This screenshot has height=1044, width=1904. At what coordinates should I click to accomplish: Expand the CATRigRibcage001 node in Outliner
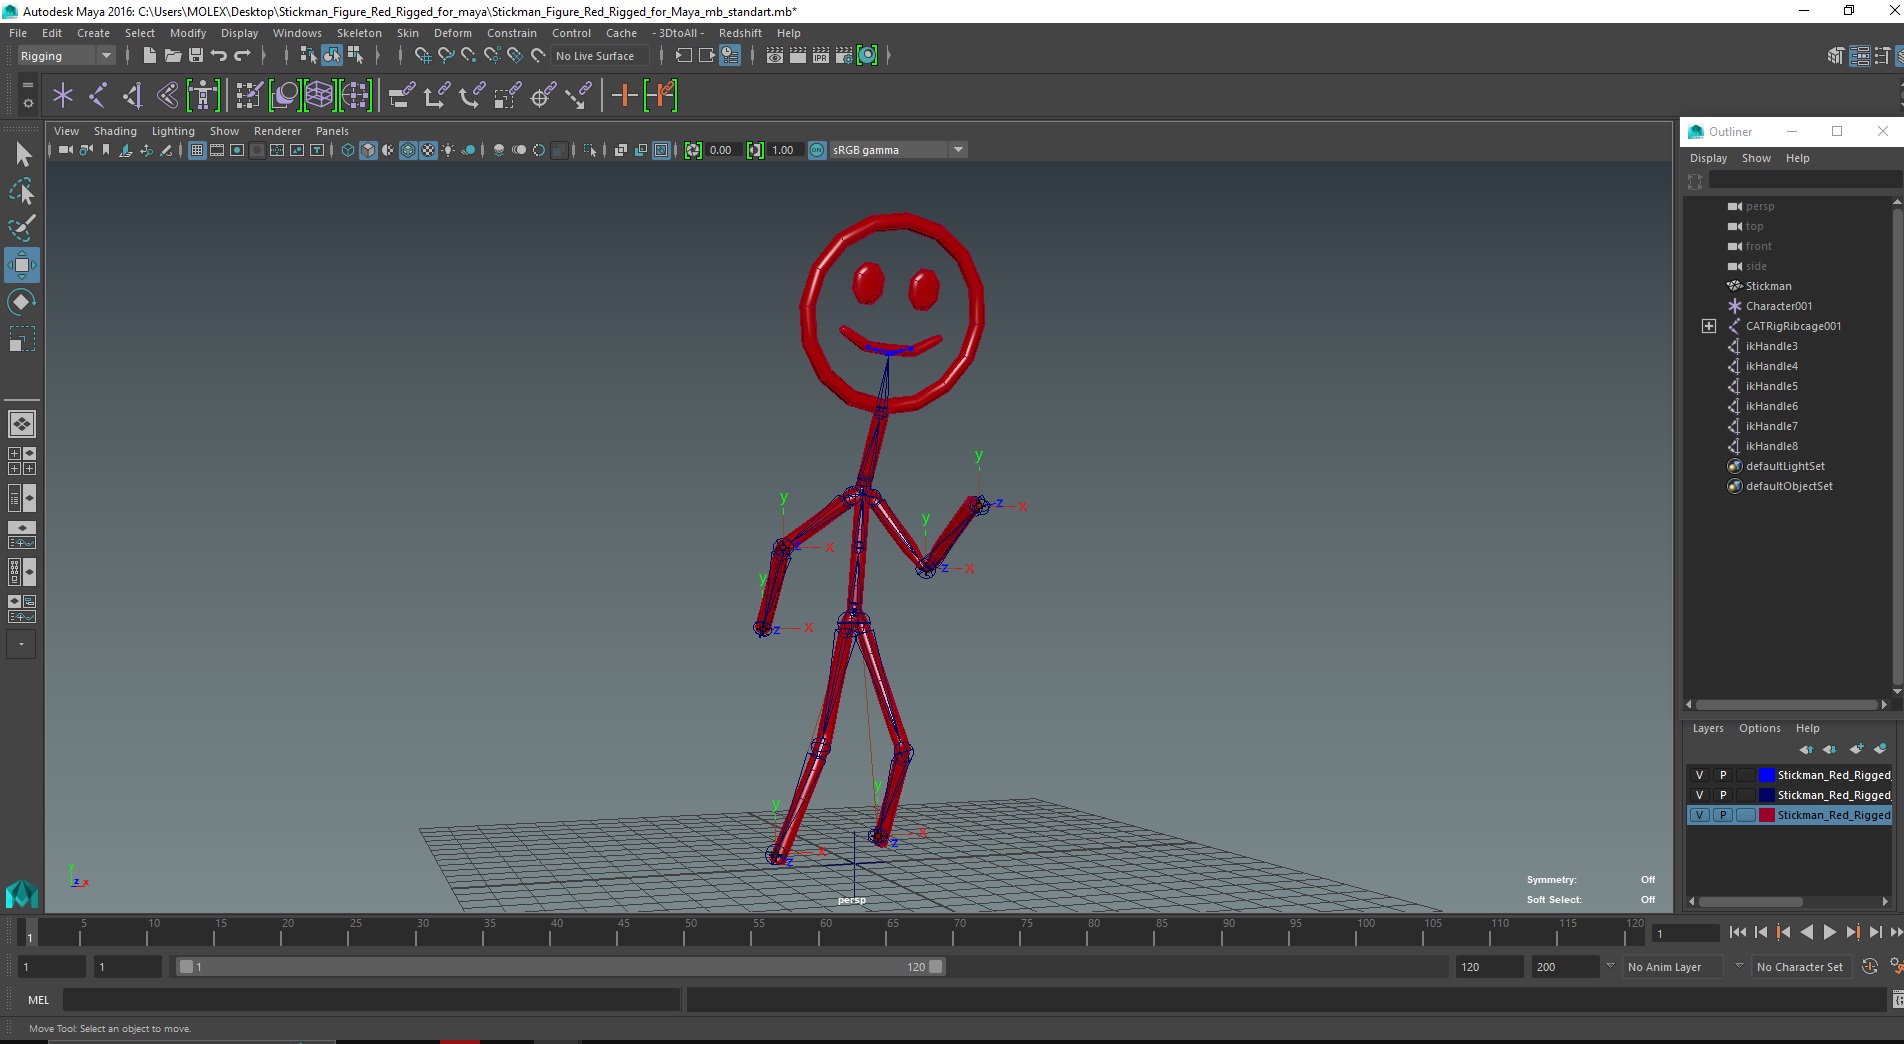tap(1709, 326)
